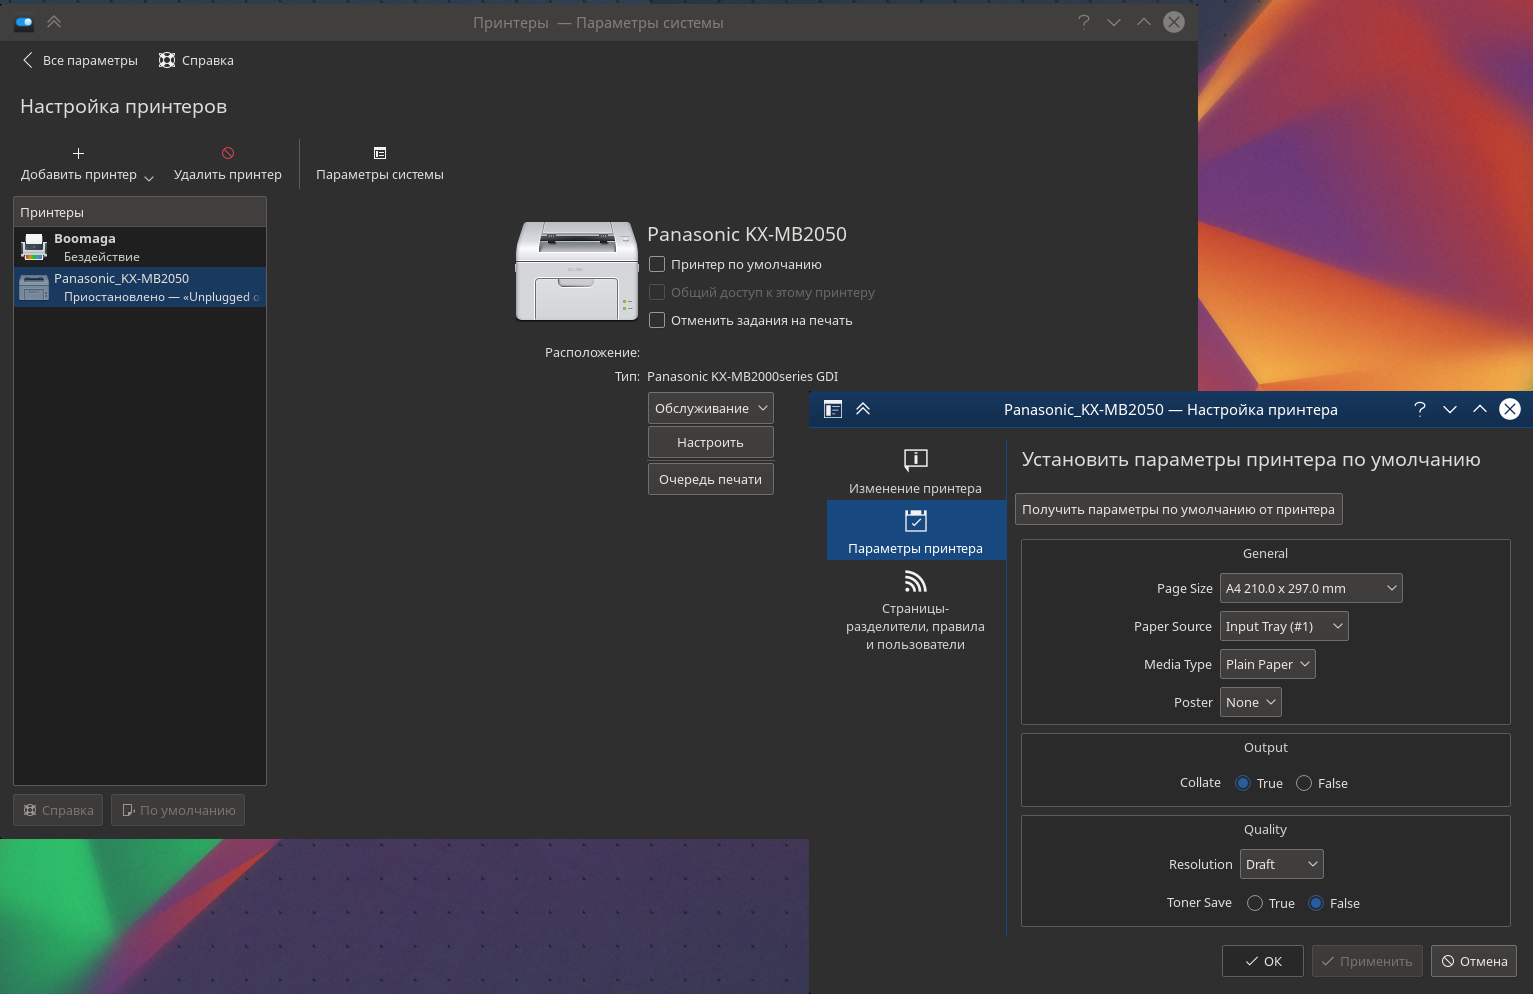
Task: Click the printer type text Panasonic KX-MB2000series GDI
Action: 743,377
